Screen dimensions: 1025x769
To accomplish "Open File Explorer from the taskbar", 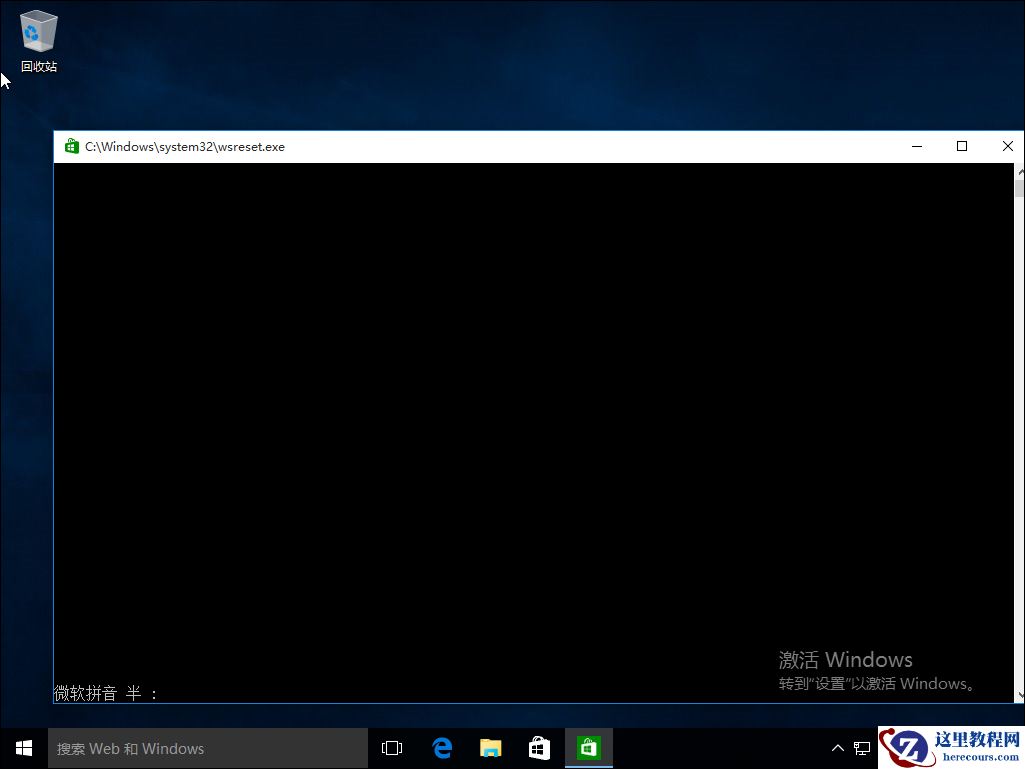I will [489, 747].
